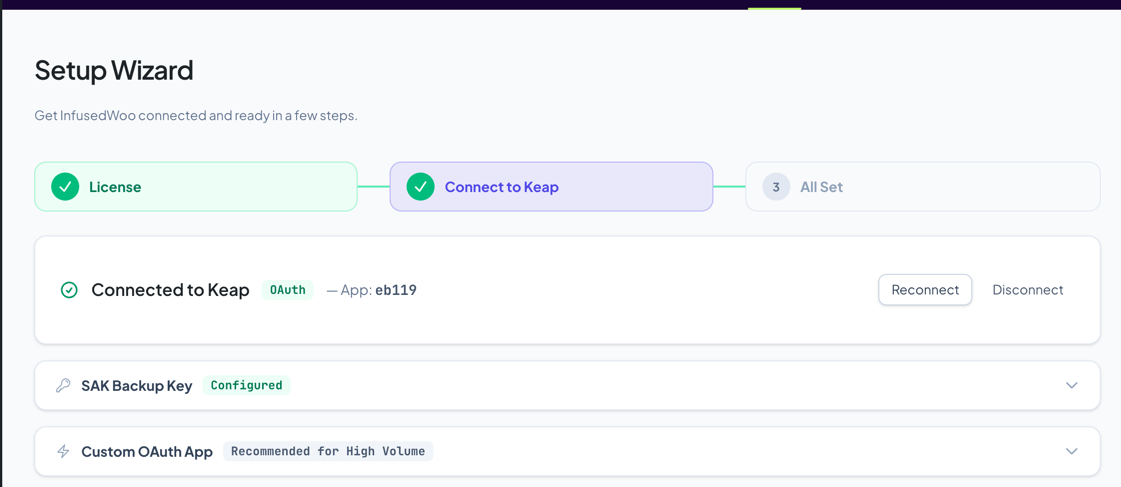Click the Connected to Keap heading
The image size is (1121, 487).
click(170, 290)
